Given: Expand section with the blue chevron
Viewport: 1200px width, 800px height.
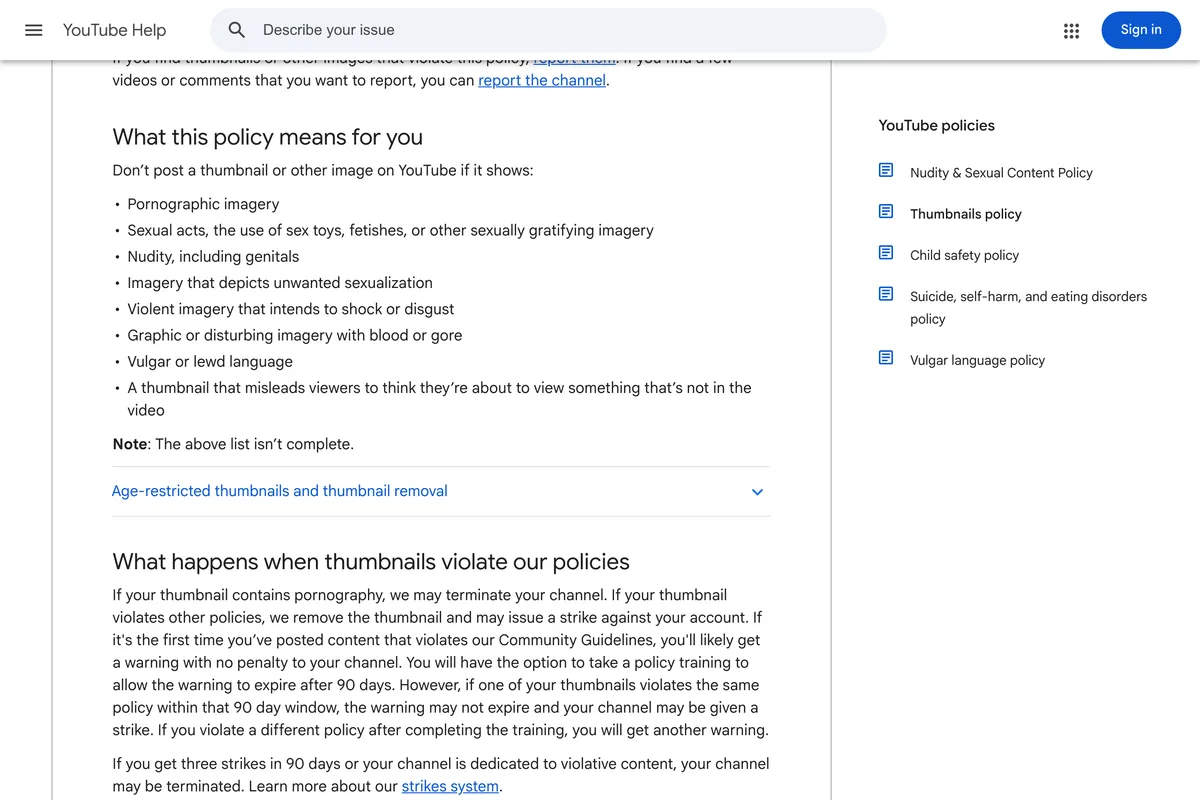Looking at the screenshot, I should (x=757, y=492).
